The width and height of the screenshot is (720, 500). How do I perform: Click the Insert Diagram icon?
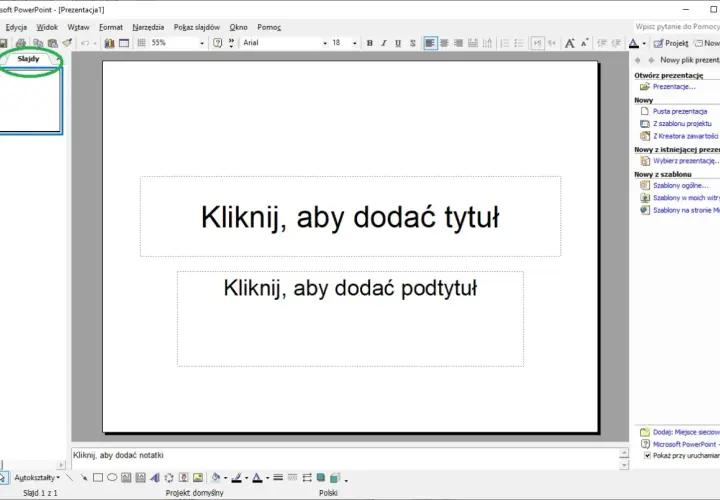click(169, 478)
